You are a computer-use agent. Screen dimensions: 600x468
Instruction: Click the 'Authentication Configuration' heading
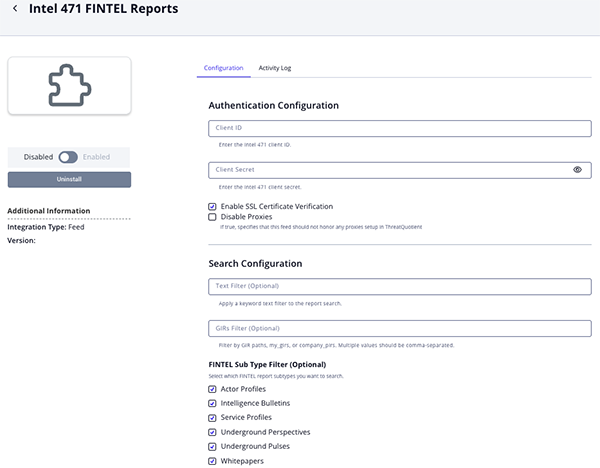click(x=274, y=106)
